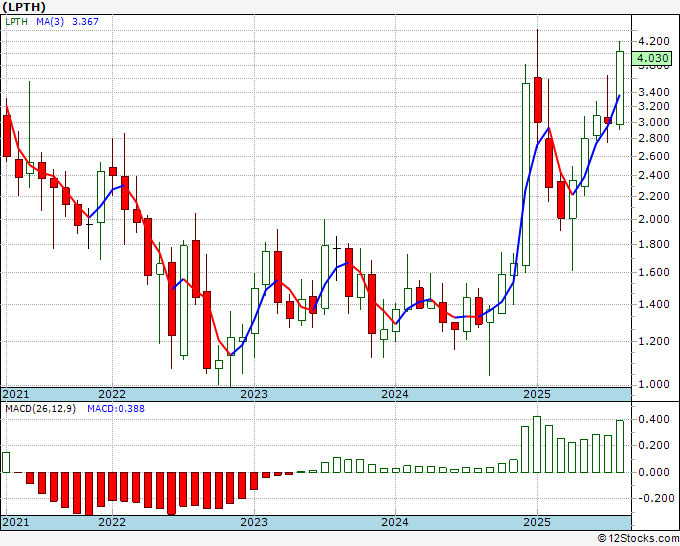Click the 1.000 price axis label
The image size is (680, 546).
653,384
